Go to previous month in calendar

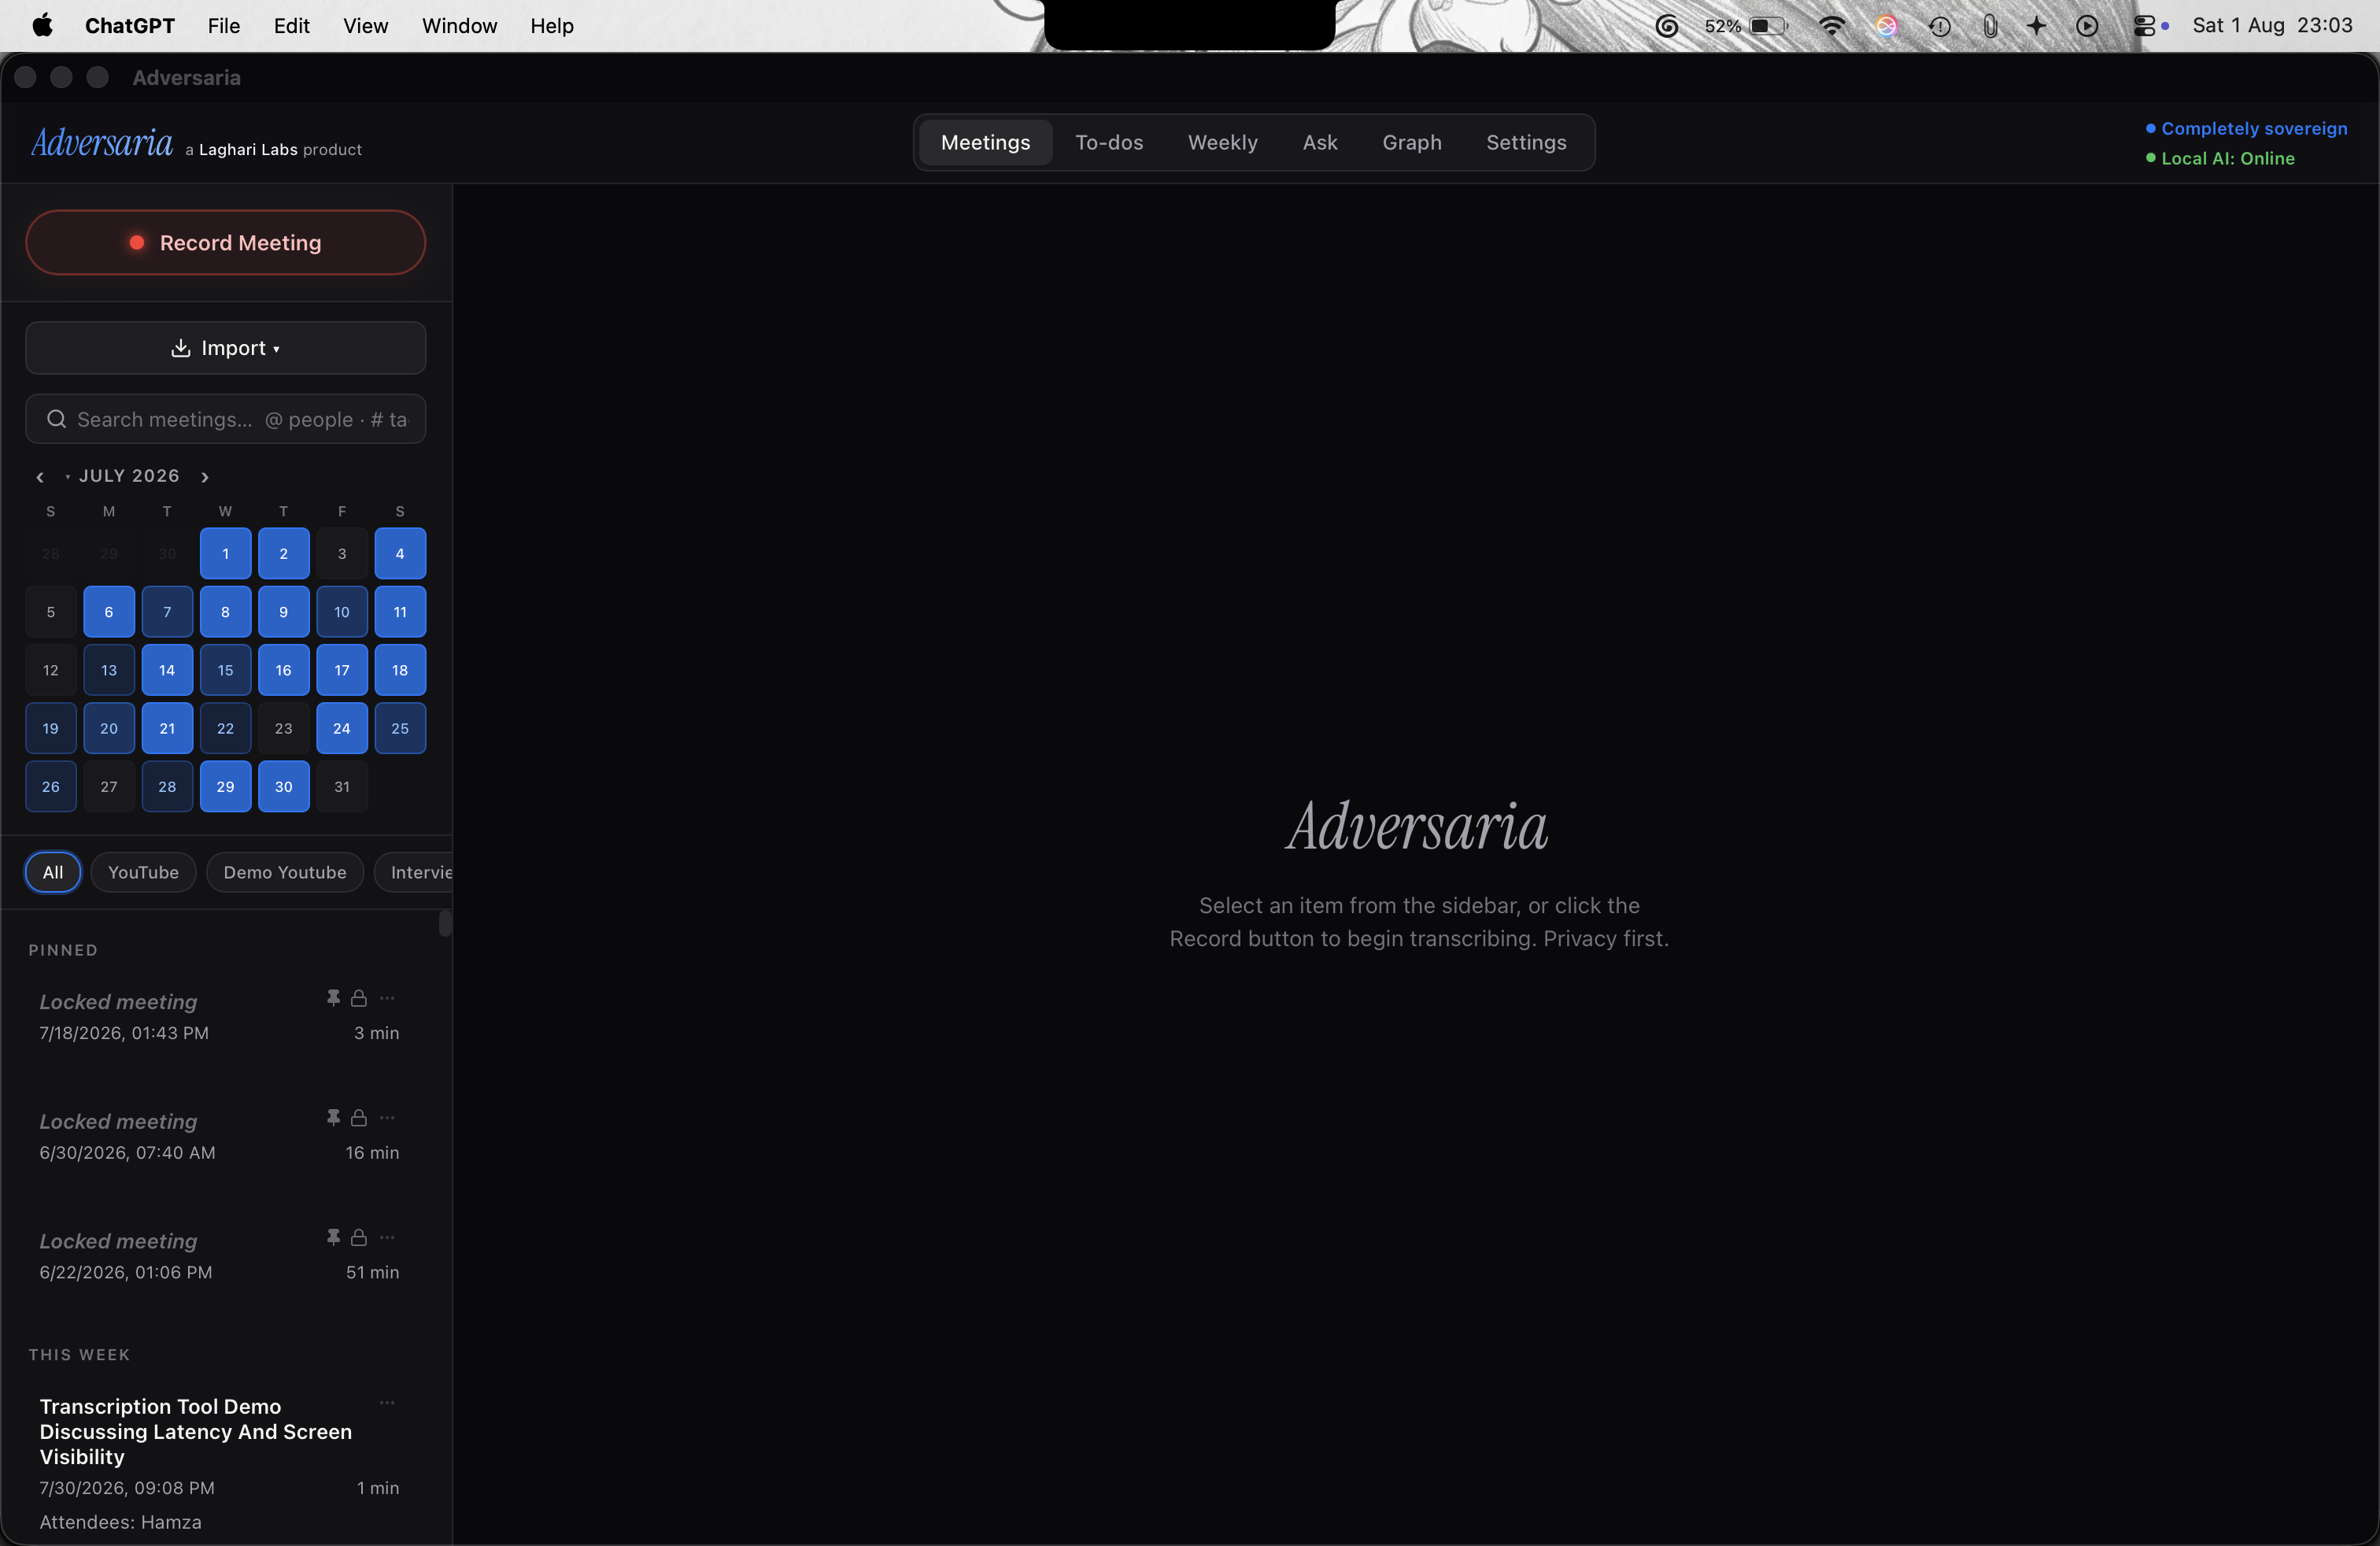pos(40,477)
